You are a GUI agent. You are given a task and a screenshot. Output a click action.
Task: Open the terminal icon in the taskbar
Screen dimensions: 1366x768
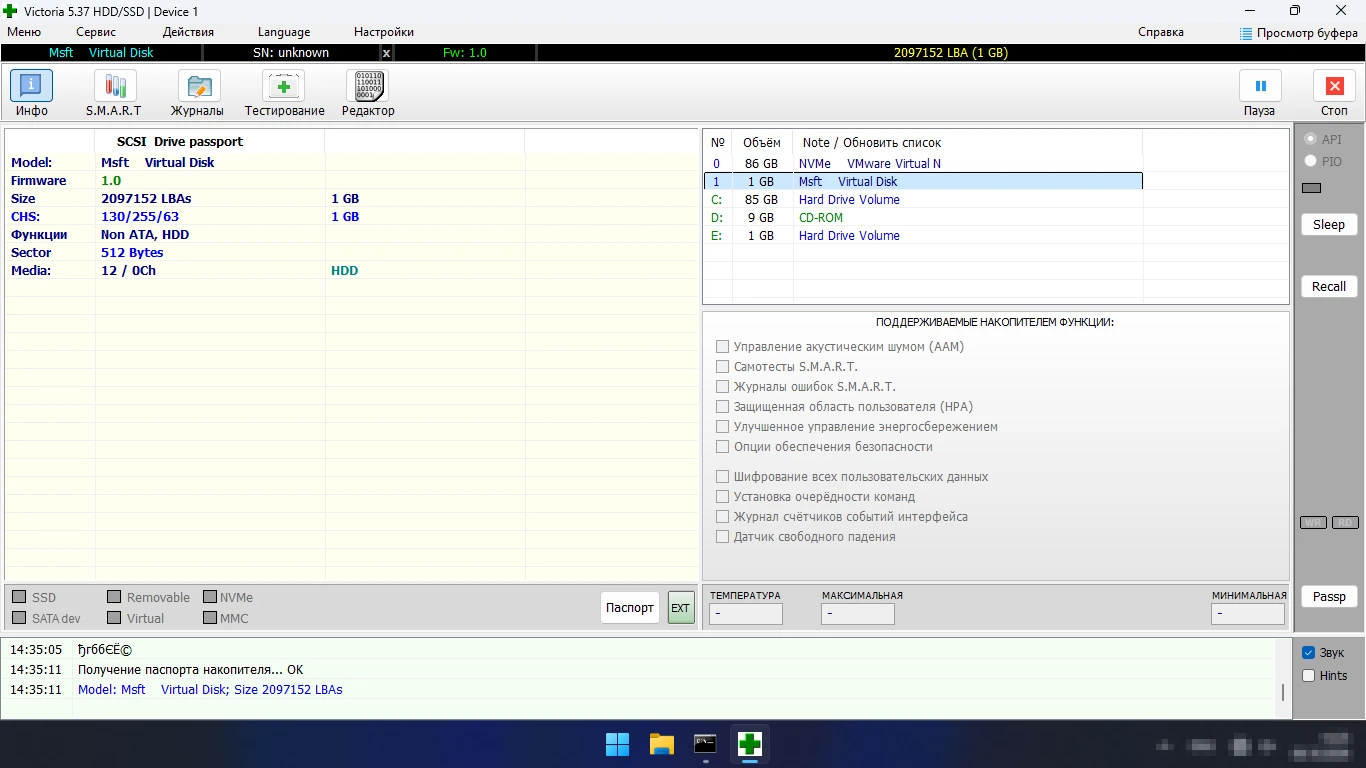[705, 744]
